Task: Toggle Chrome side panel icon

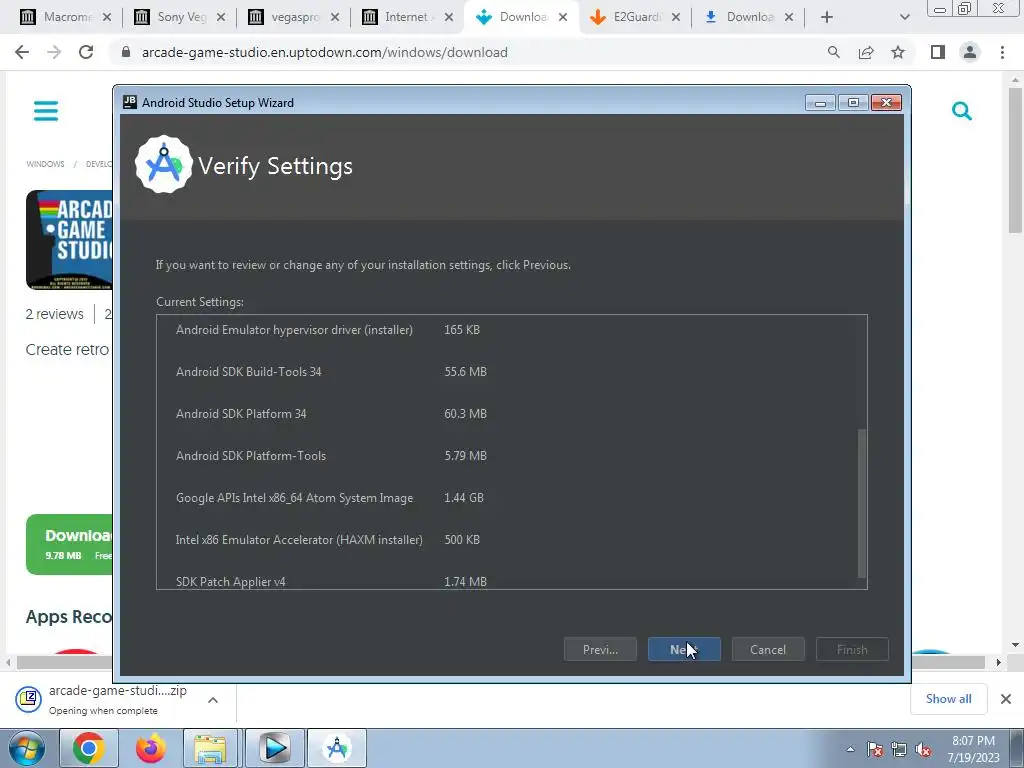Action: click(x=938, y=52)
